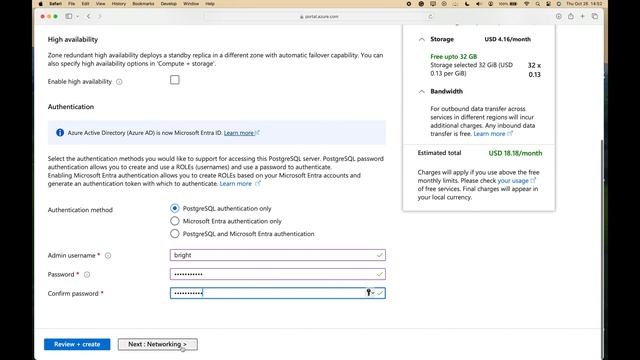640x360 pixels.
Task: Open Spotlight search icon in menu bar
Action: click(x=538, y=4)
